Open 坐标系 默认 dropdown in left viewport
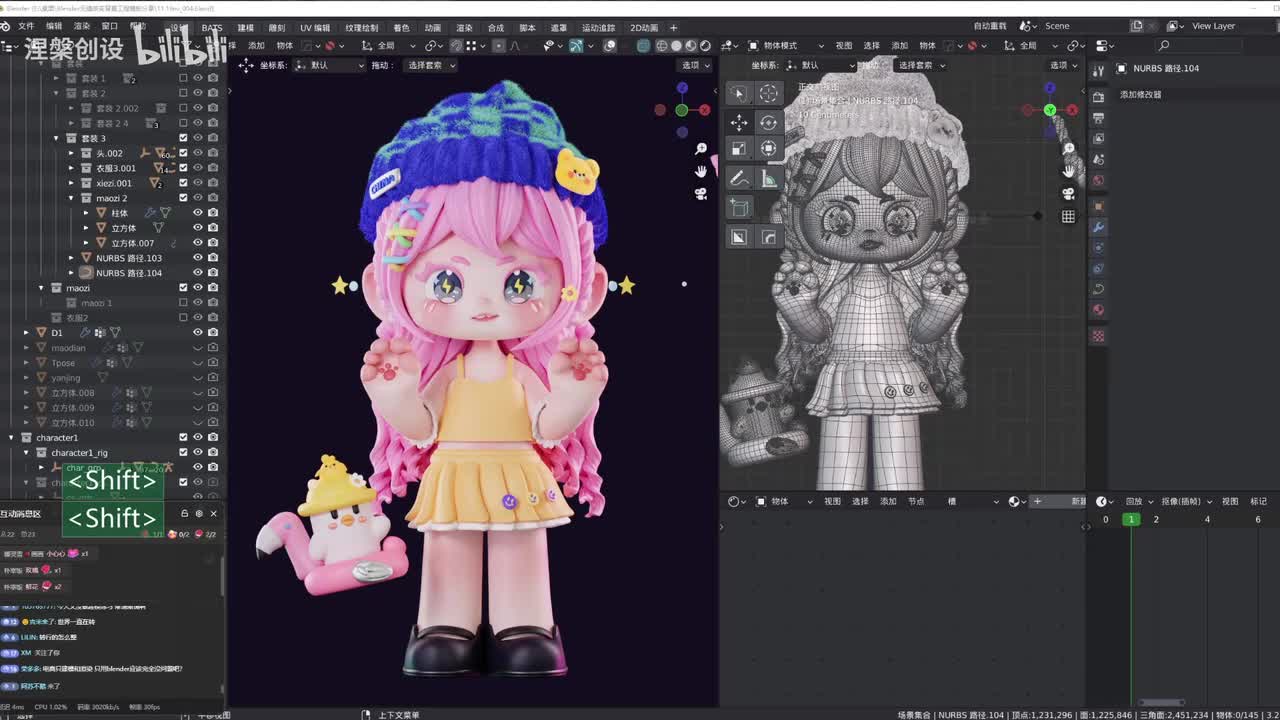The height and width of the screenshot is (720, 1280). click(x=330, y=65)
